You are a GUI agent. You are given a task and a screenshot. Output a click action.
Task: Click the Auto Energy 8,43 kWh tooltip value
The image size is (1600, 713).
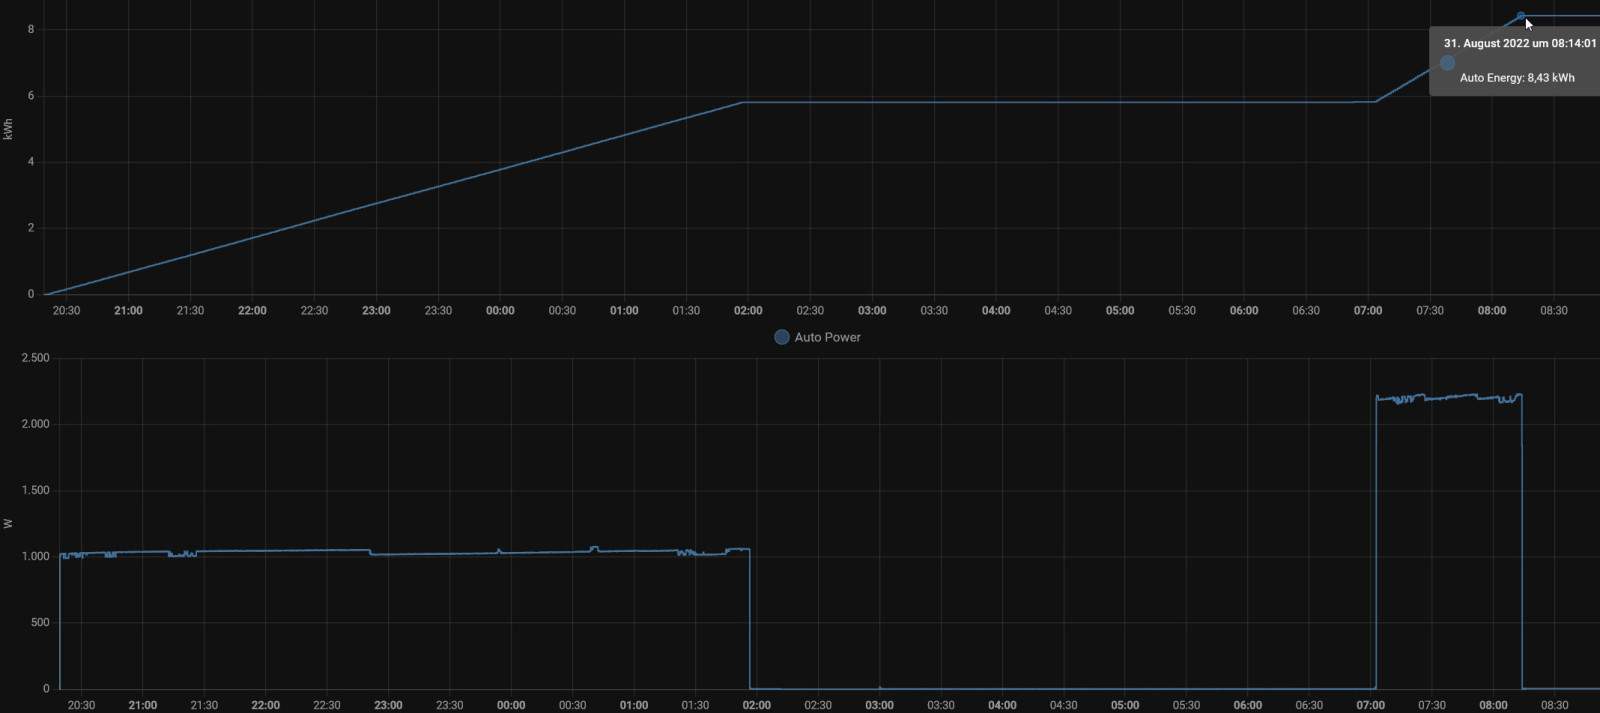[1517, 78]
